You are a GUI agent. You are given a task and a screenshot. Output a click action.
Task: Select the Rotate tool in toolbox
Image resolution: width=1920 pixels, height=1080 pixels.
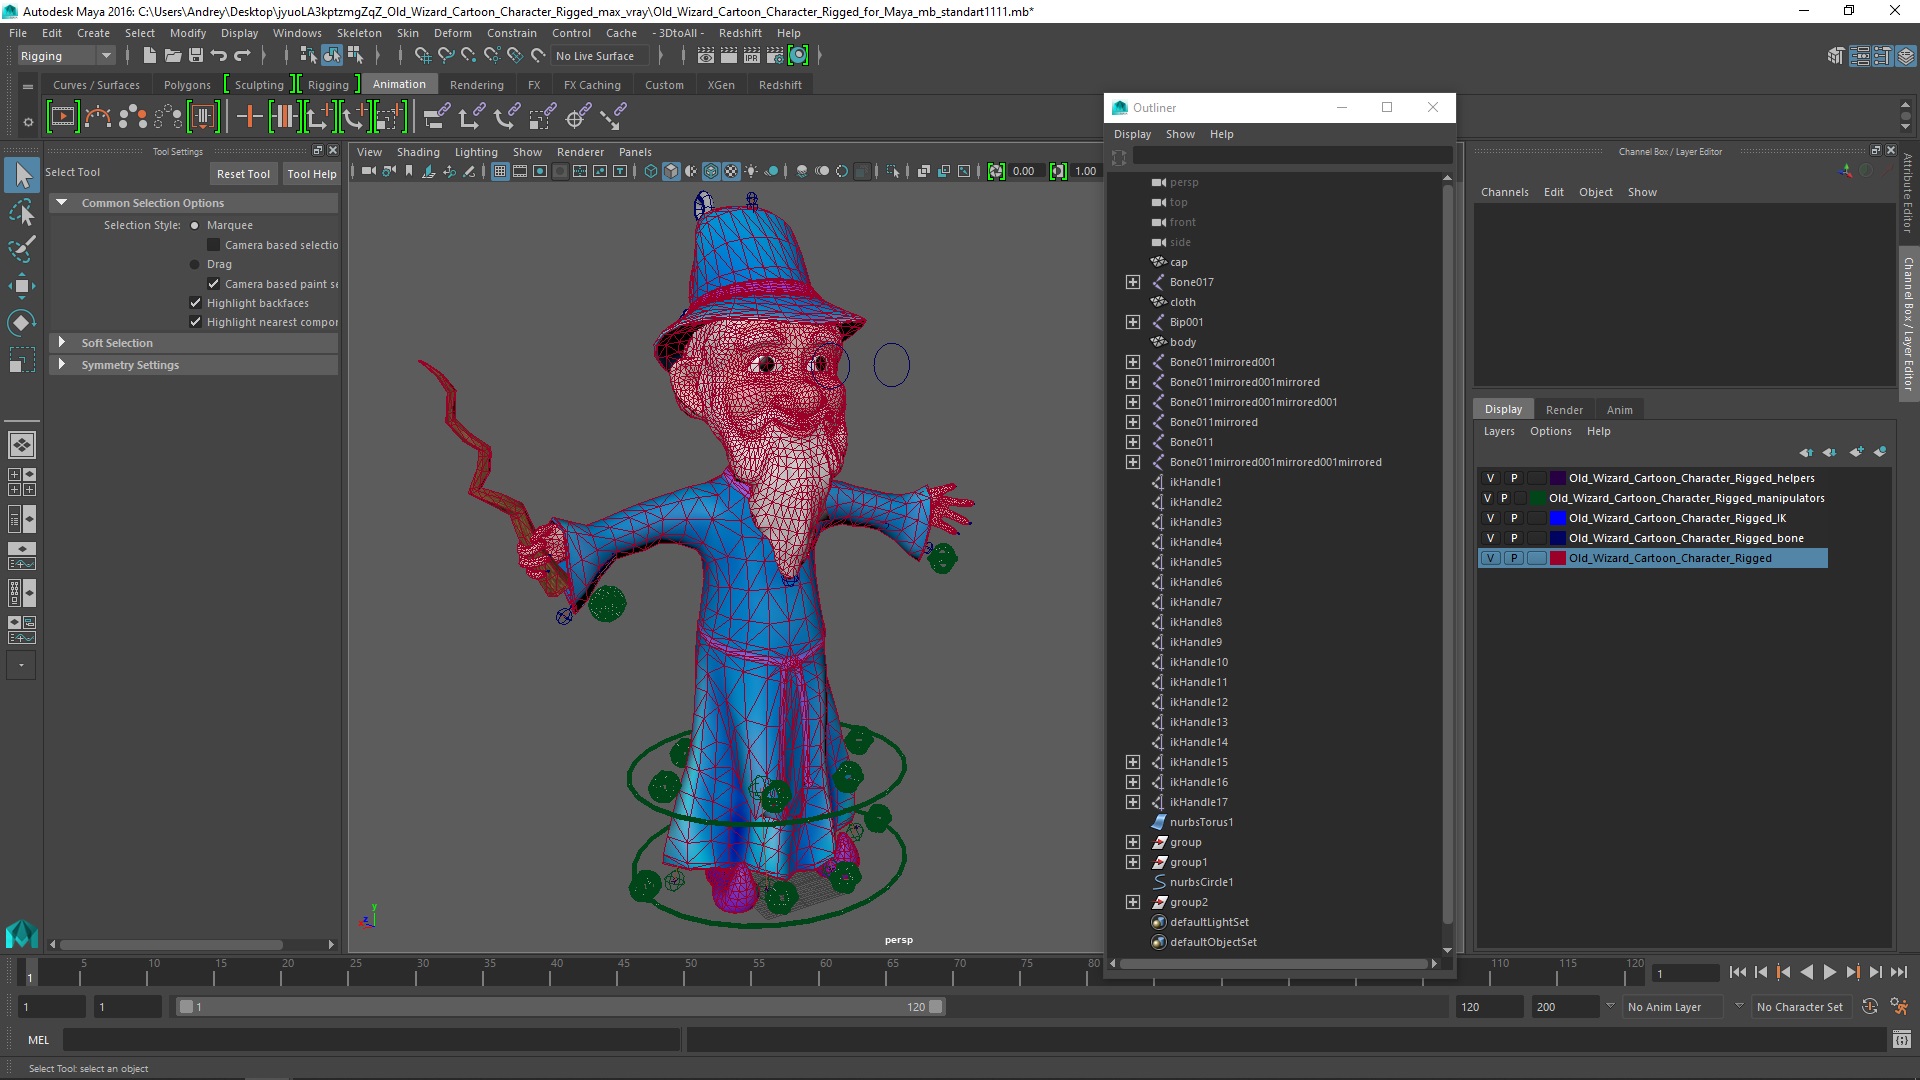21,323
